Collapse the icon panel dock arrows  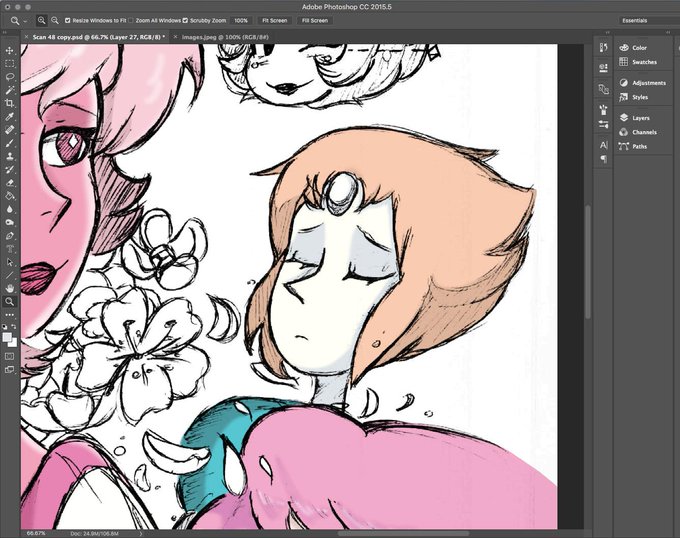(x=608, y=33)
